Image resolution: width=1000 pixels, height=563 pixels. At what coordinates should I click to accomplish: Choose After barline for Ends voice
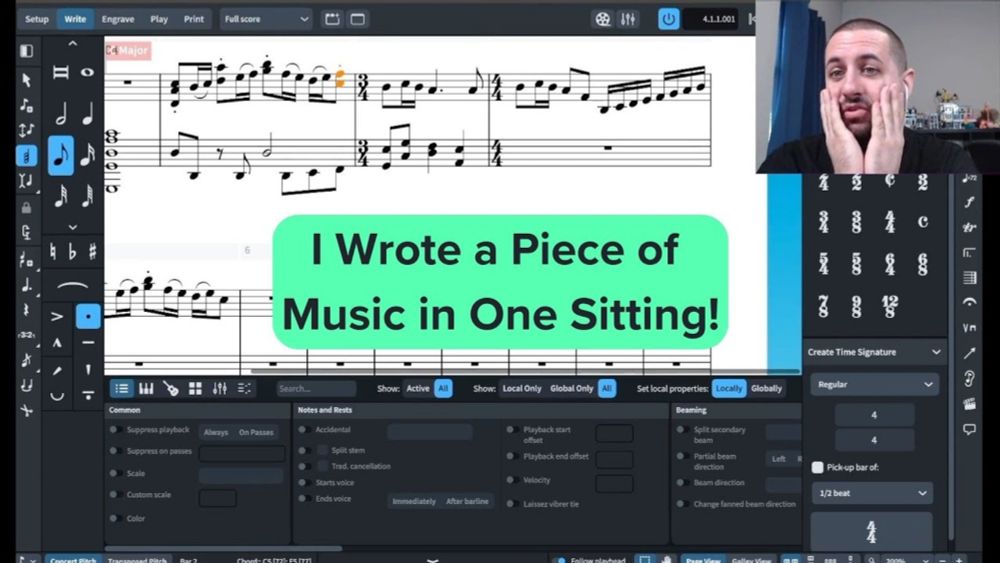(467, 501)
